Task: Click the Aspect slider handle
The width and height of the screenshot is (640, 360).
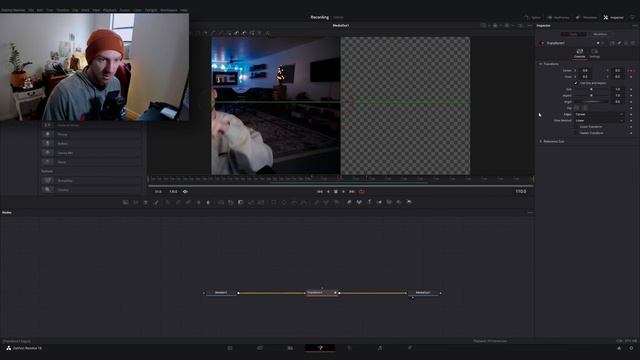Action: click(x=591, y=96)
